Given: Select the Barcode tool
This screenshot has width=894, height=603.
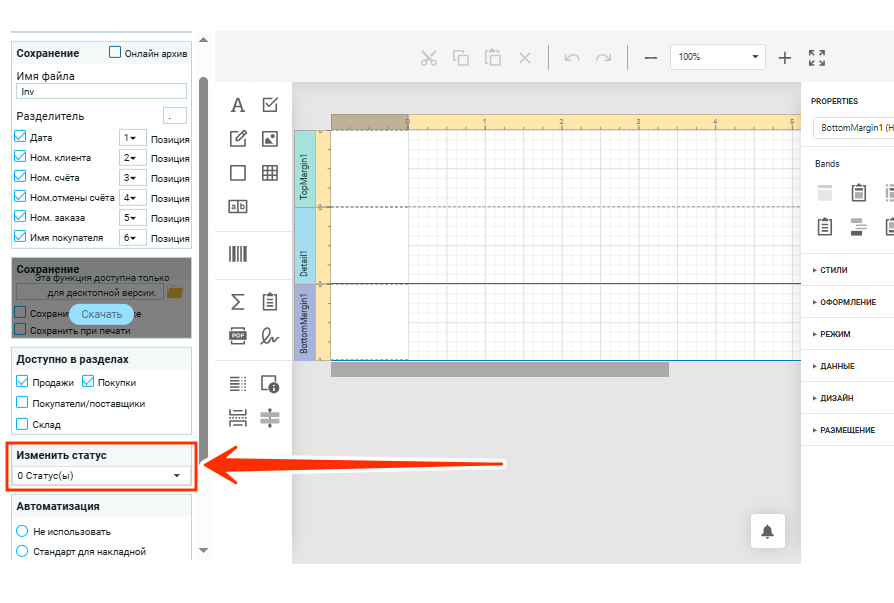Looking at the screenshot, I should (238, 253).
